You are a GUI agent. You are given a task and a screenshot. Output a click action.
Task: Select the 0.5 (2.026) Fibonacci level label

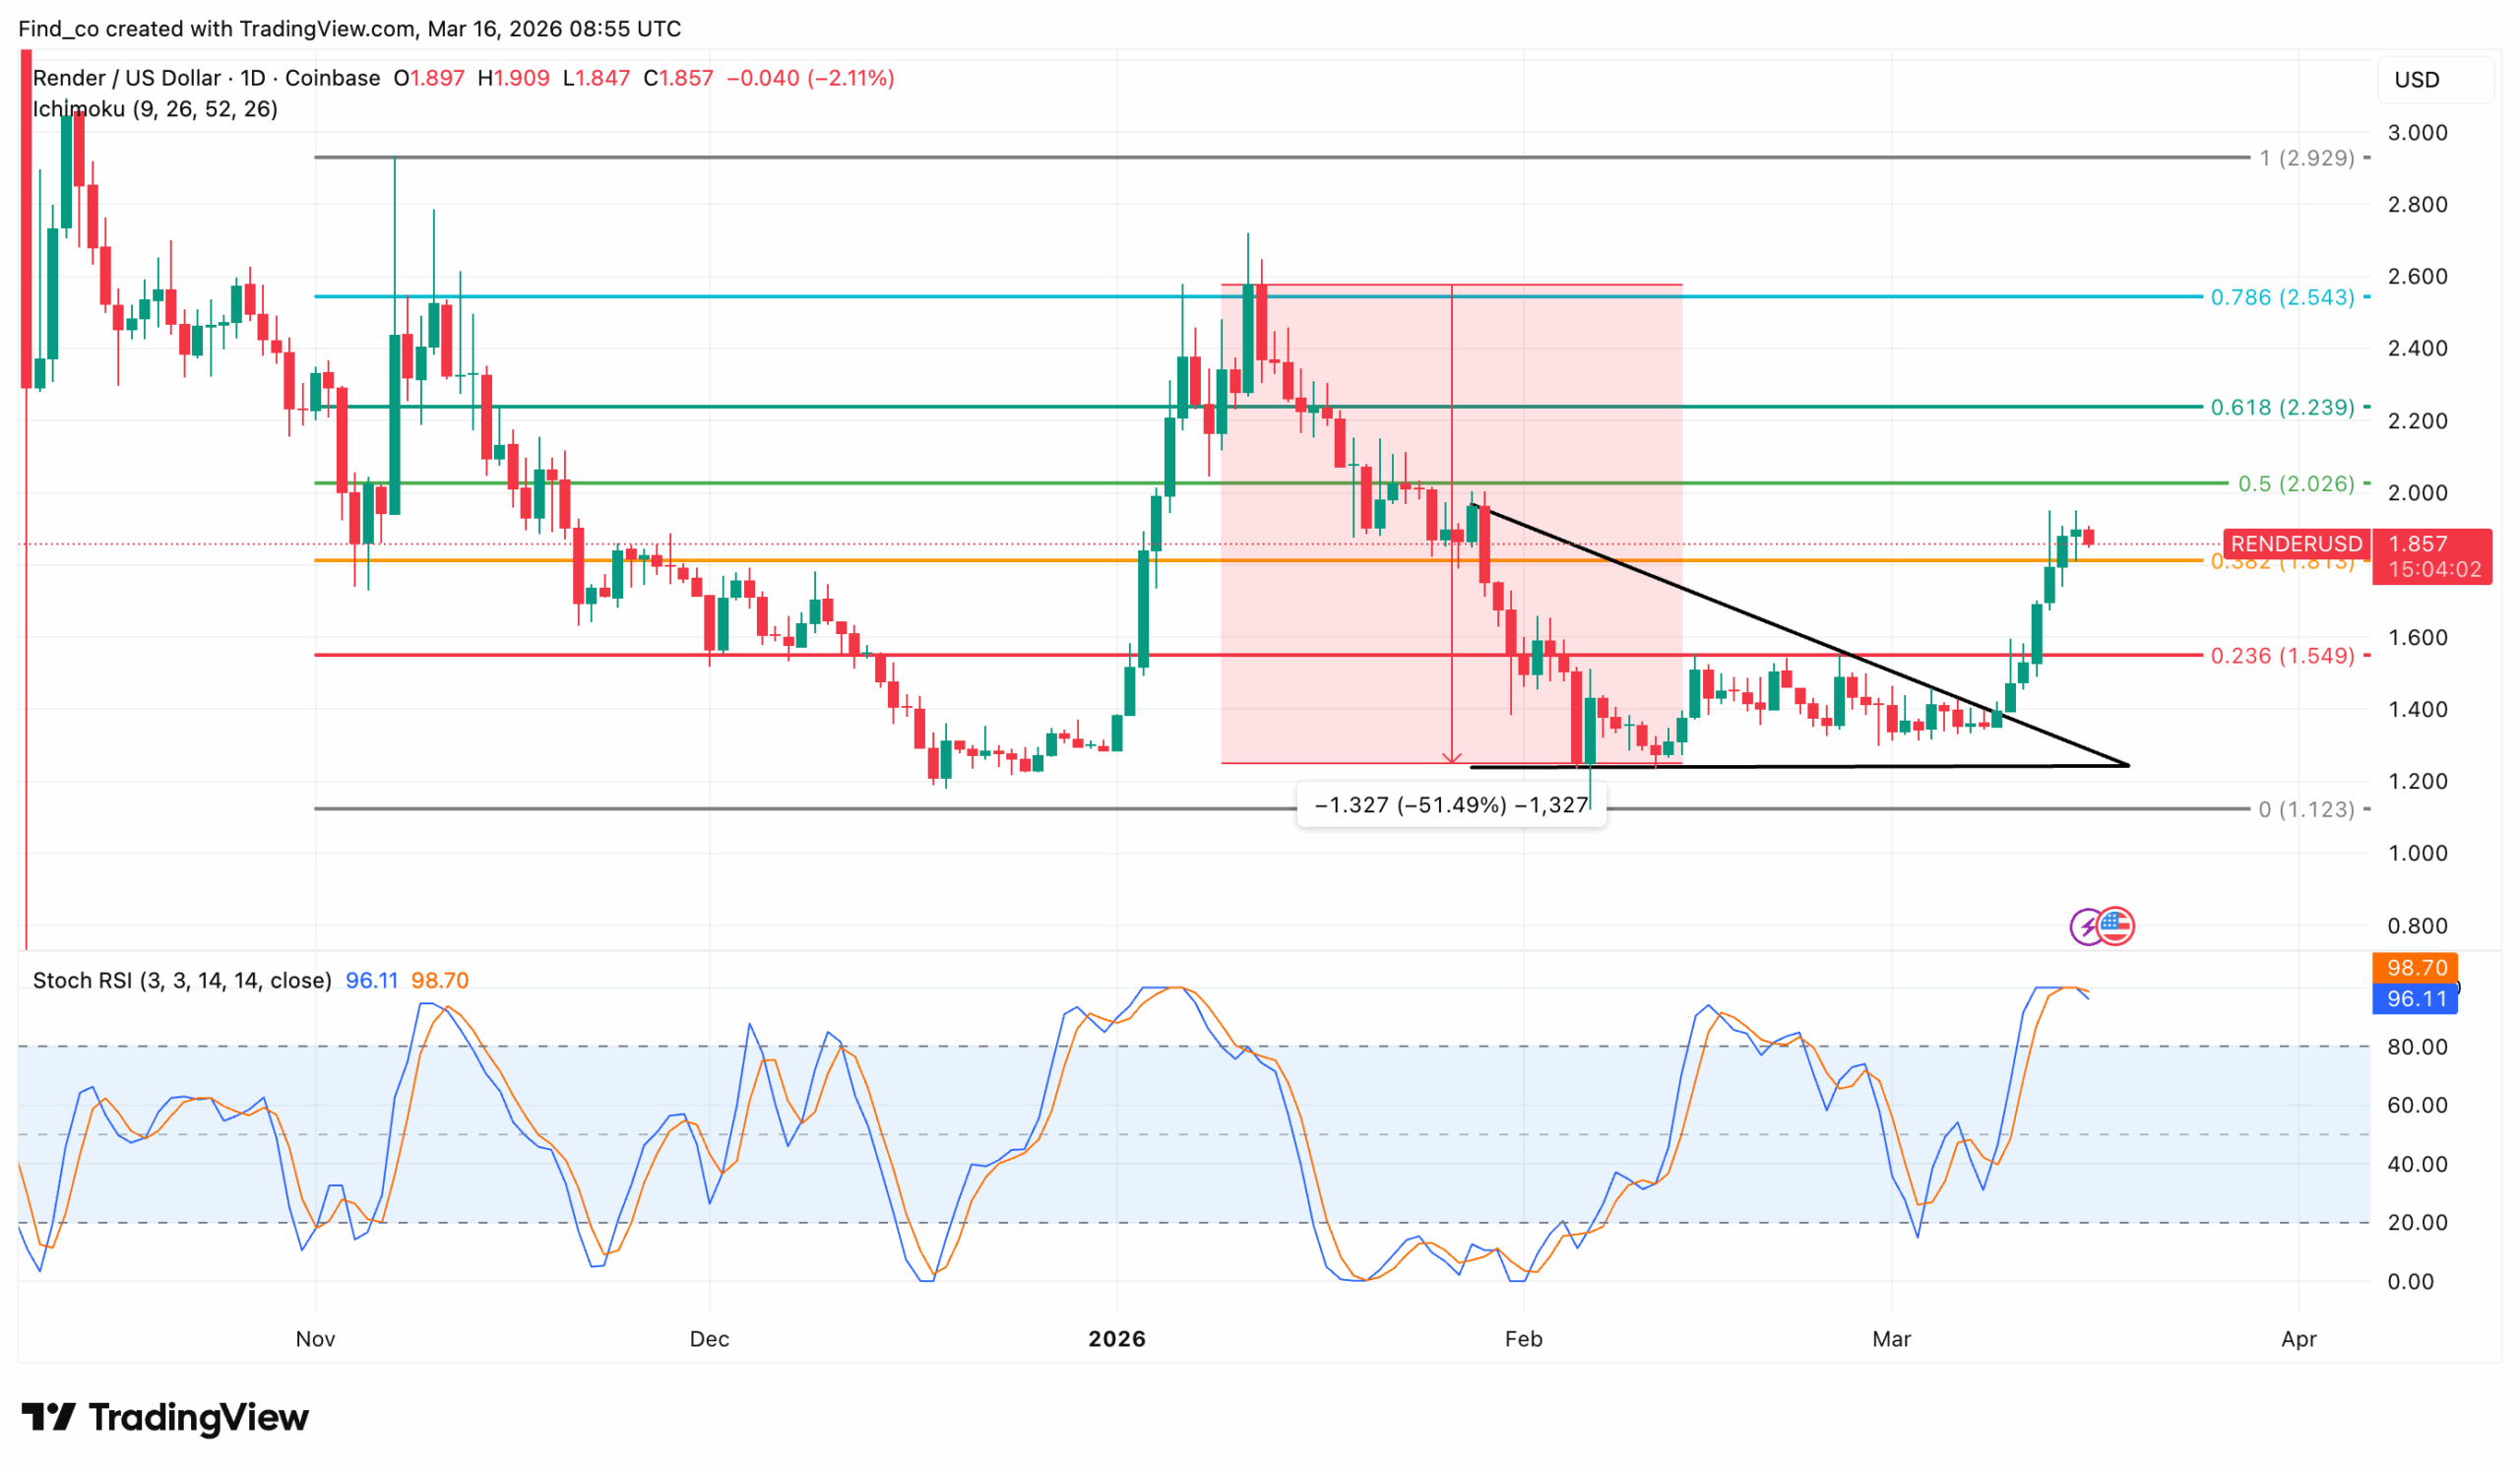click(2296, 484)
